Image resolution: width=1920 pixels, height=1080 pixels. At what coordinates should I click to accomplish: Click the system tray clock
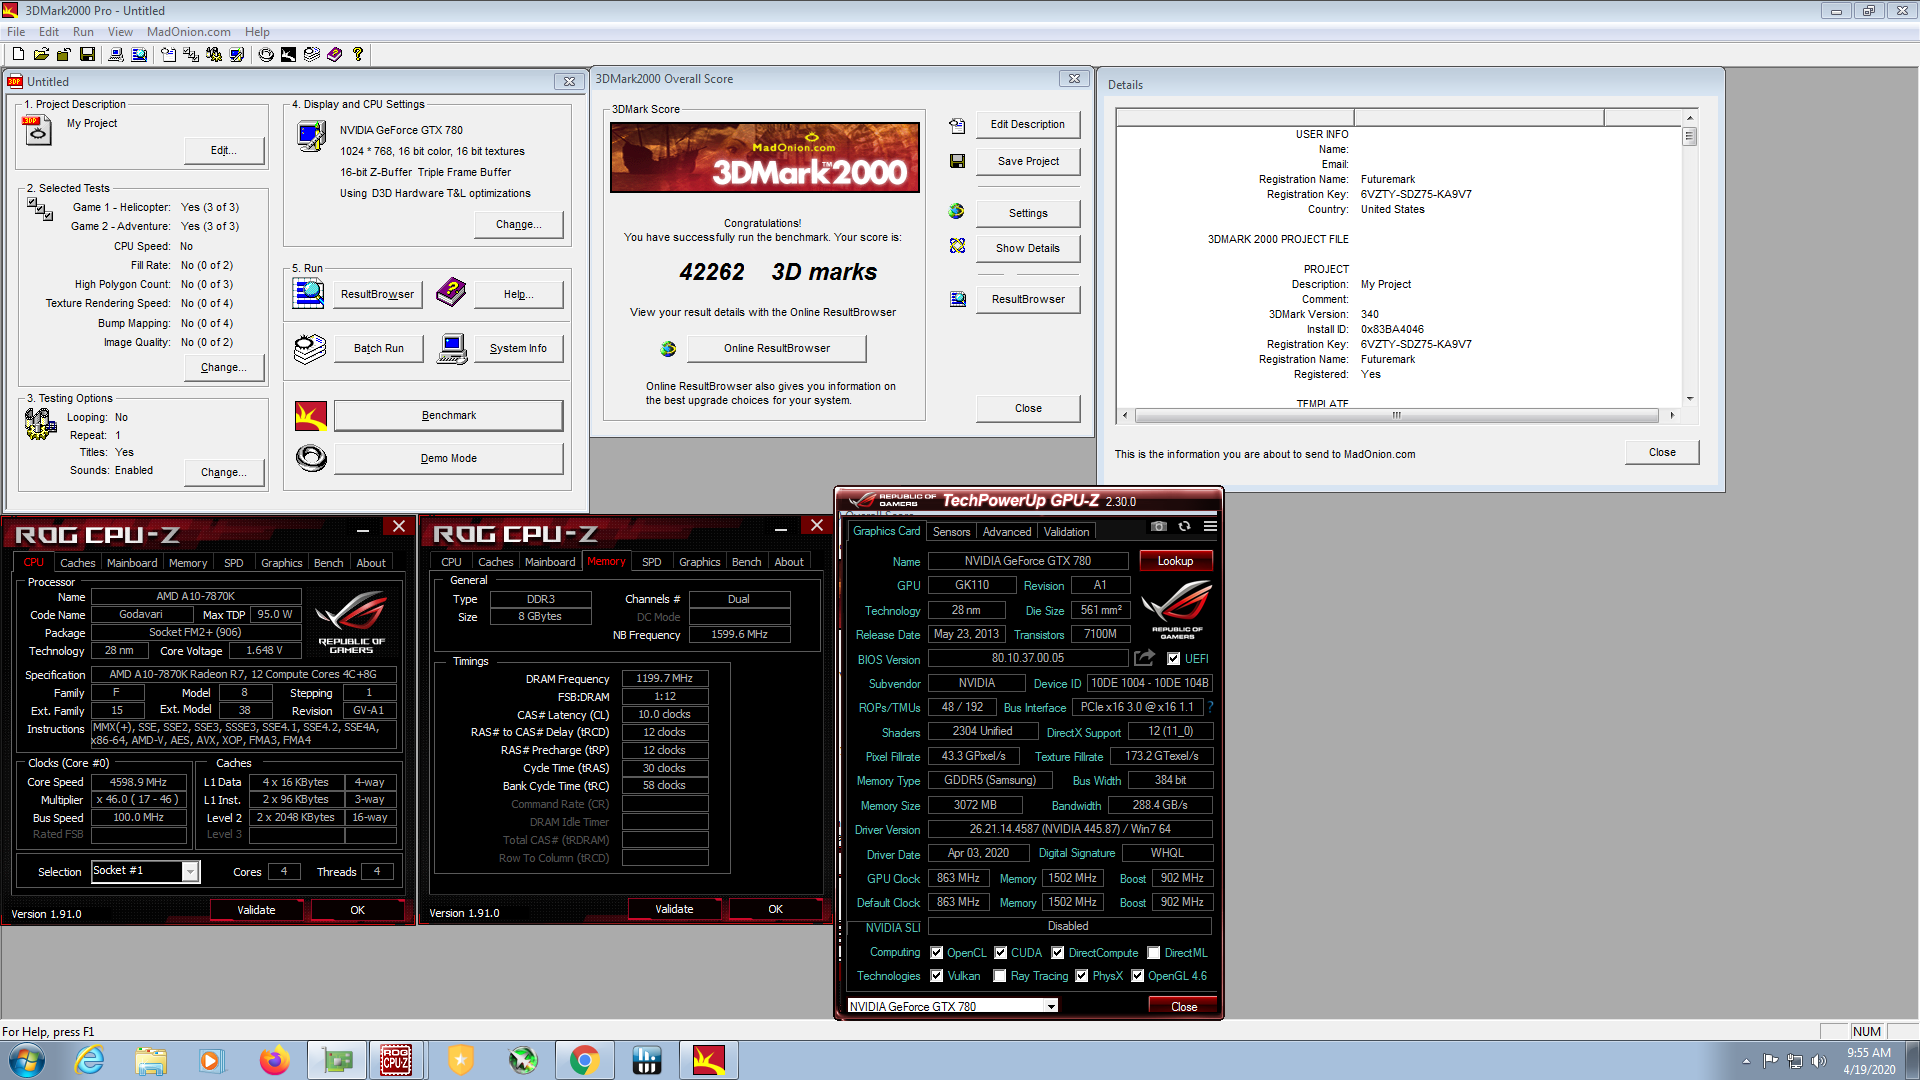pos(1868,1061)
